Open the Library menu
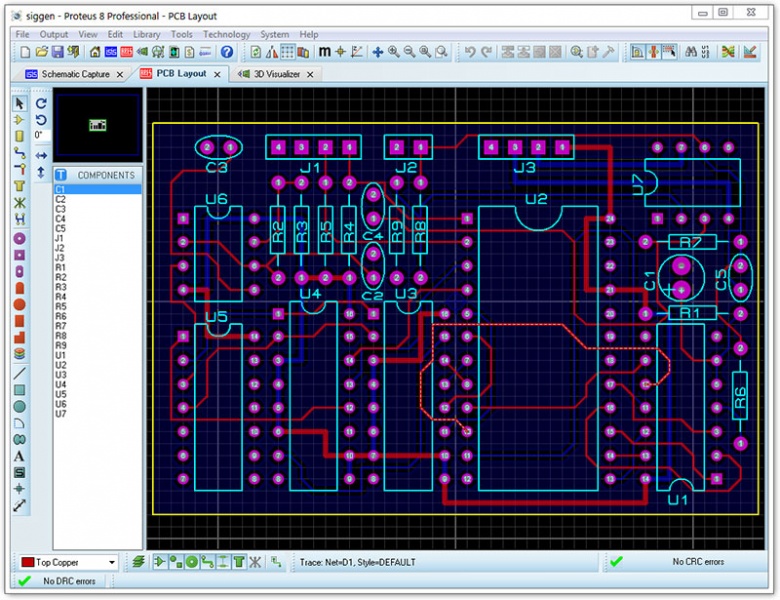The width and height of the screenshot is (780, 600). (x=146, y=34)
